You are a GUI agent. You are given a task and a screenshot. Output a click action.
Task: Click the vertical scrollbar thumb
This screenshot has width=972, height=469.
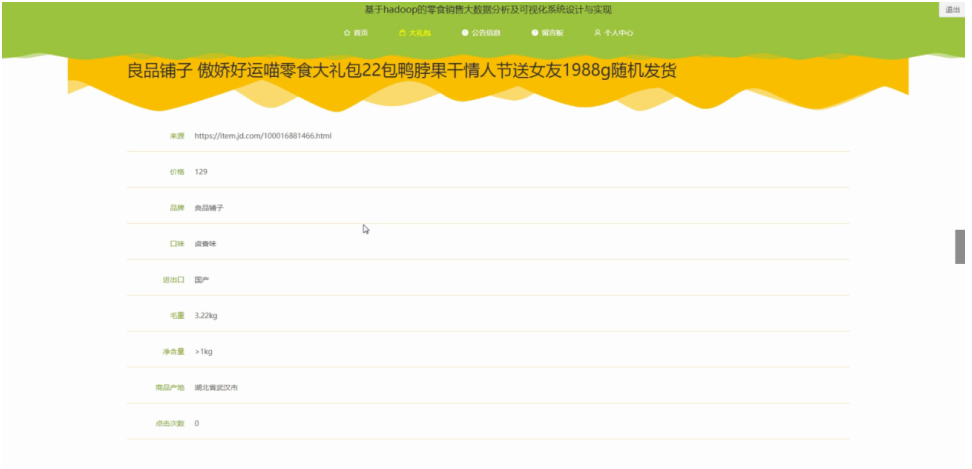pyautogui.click(x=960, y=247)
